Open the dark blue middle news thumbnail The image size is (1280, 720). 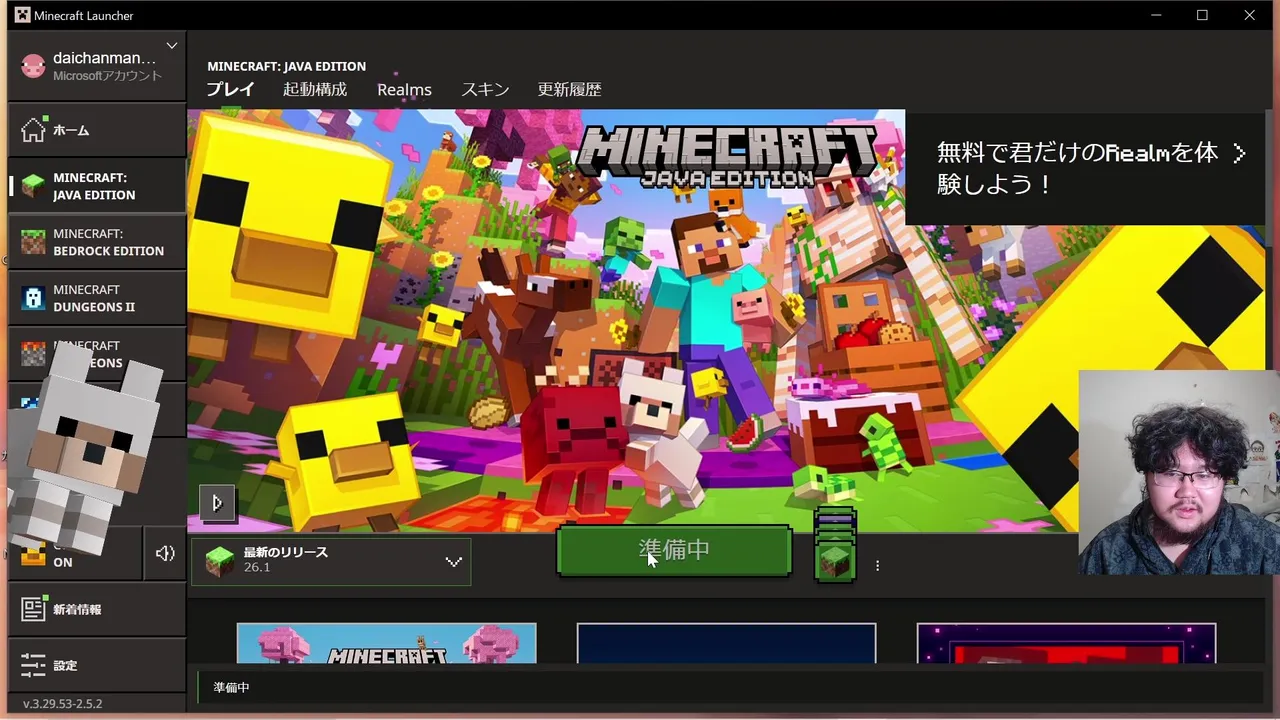click(x=726, y=643)
